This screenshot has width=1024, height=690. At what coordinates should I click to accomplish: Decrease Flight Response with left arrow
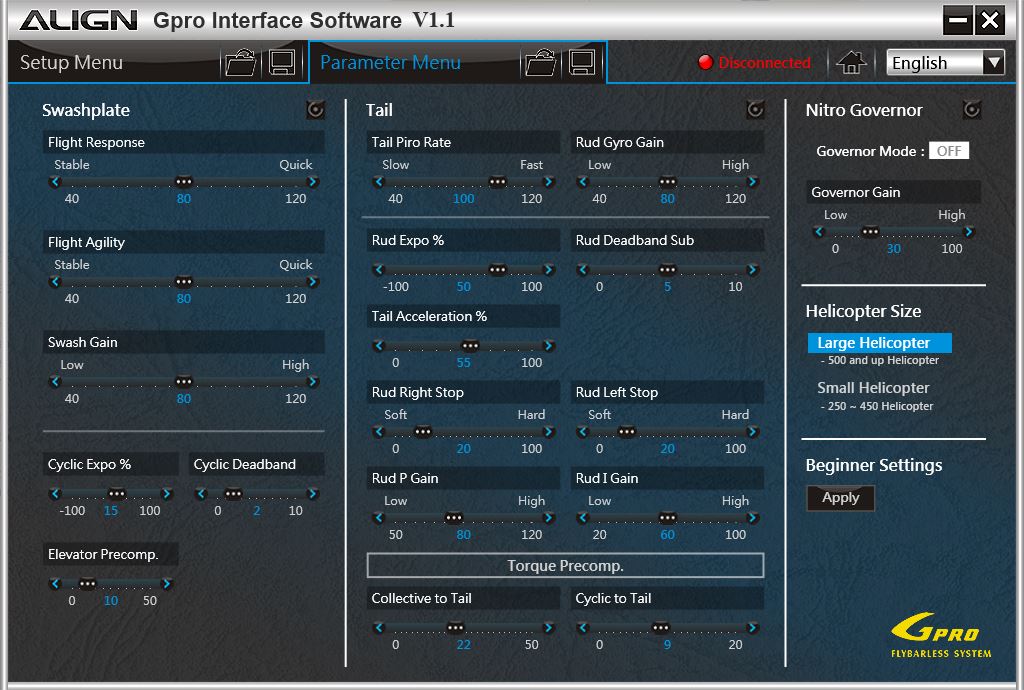click(55, 181)
